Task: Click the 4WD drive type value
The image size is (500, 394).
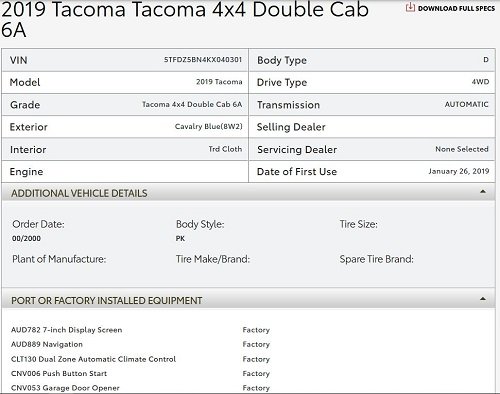Action: [x=480, y=82]
